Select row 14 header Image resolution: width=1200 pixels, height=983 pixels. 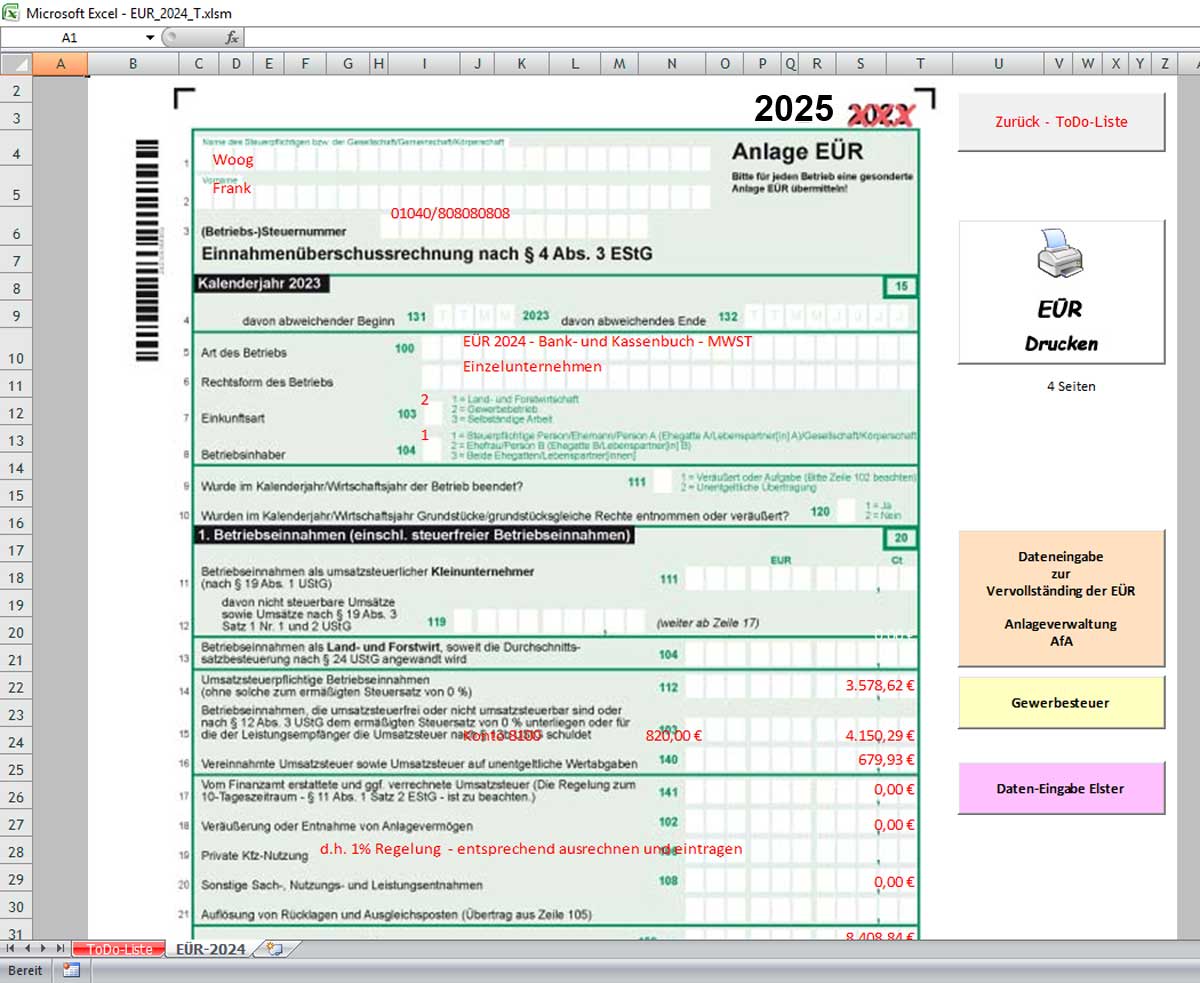(16, 468)
